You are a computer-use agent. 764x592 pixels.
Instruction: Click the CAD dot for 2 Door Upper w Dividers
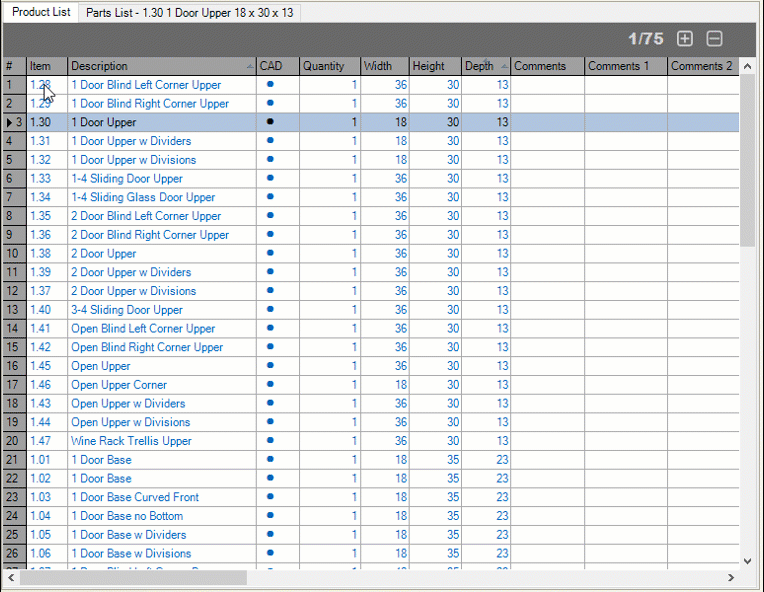point(270,271)
